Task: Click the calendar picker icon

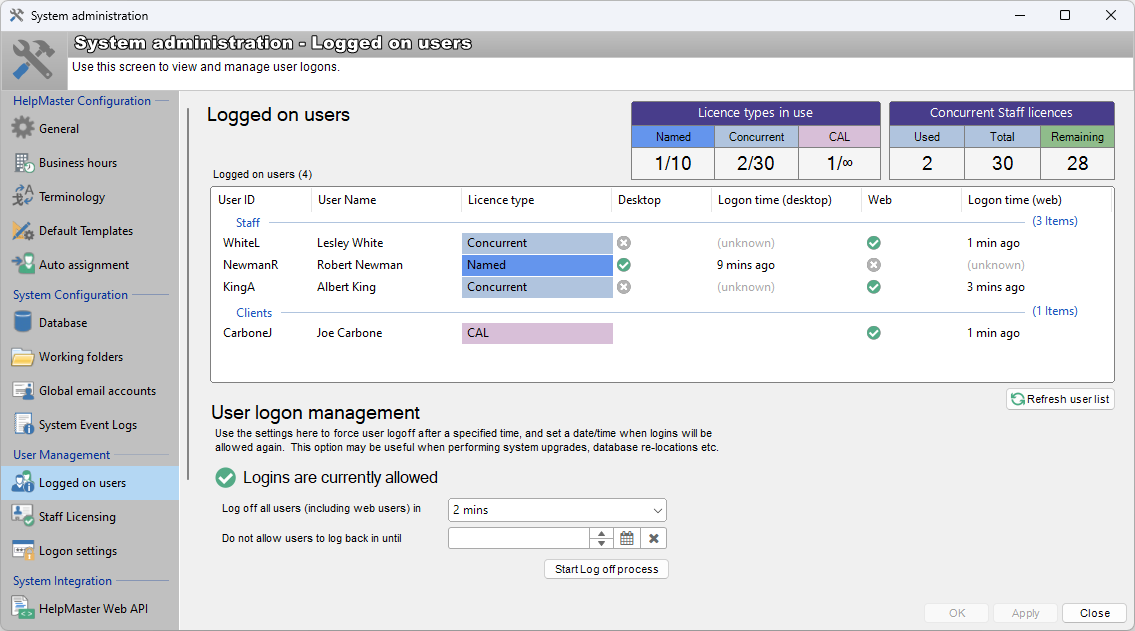Action: (x=627, y=538)
